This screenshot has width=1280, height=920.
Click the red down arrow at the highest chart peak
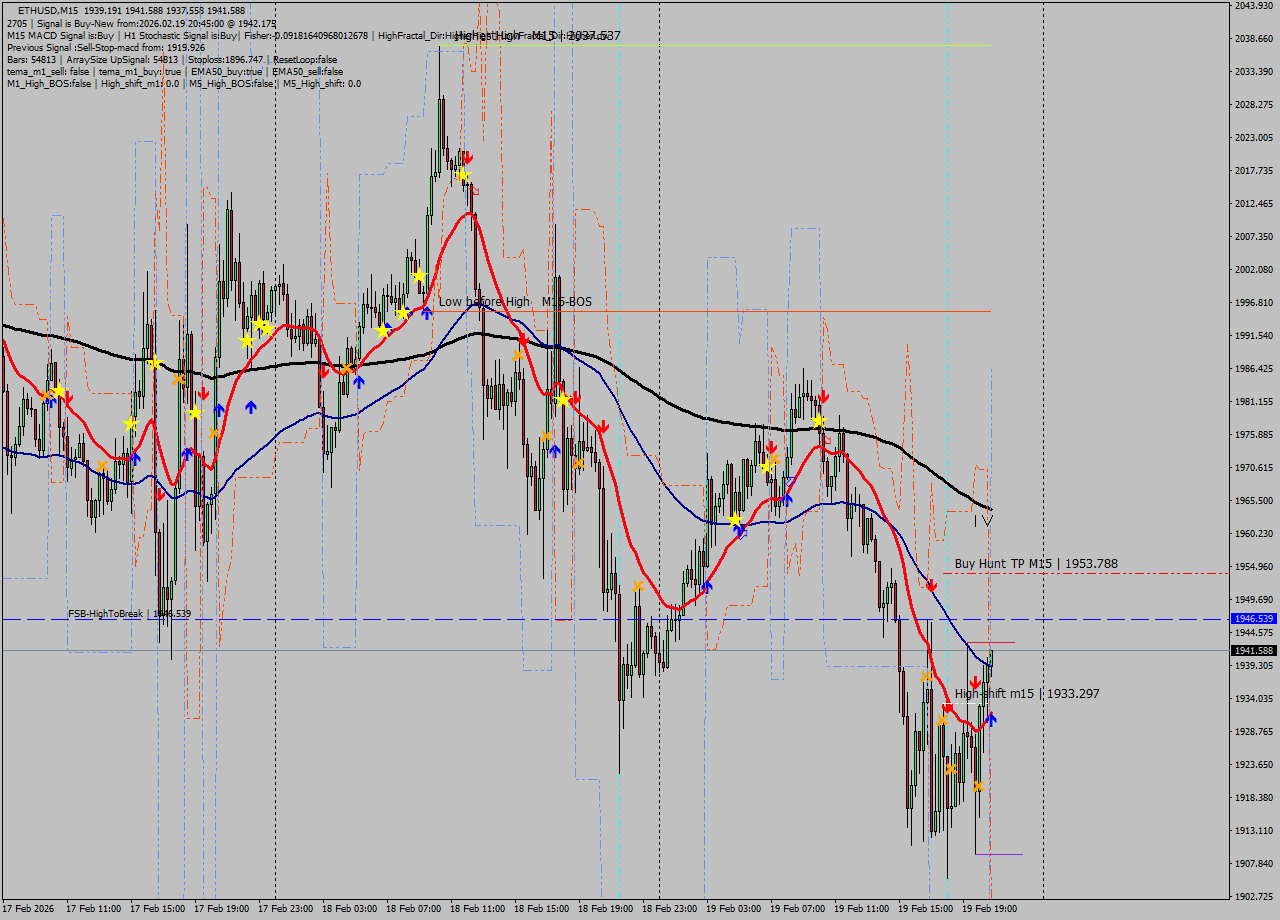466,157
